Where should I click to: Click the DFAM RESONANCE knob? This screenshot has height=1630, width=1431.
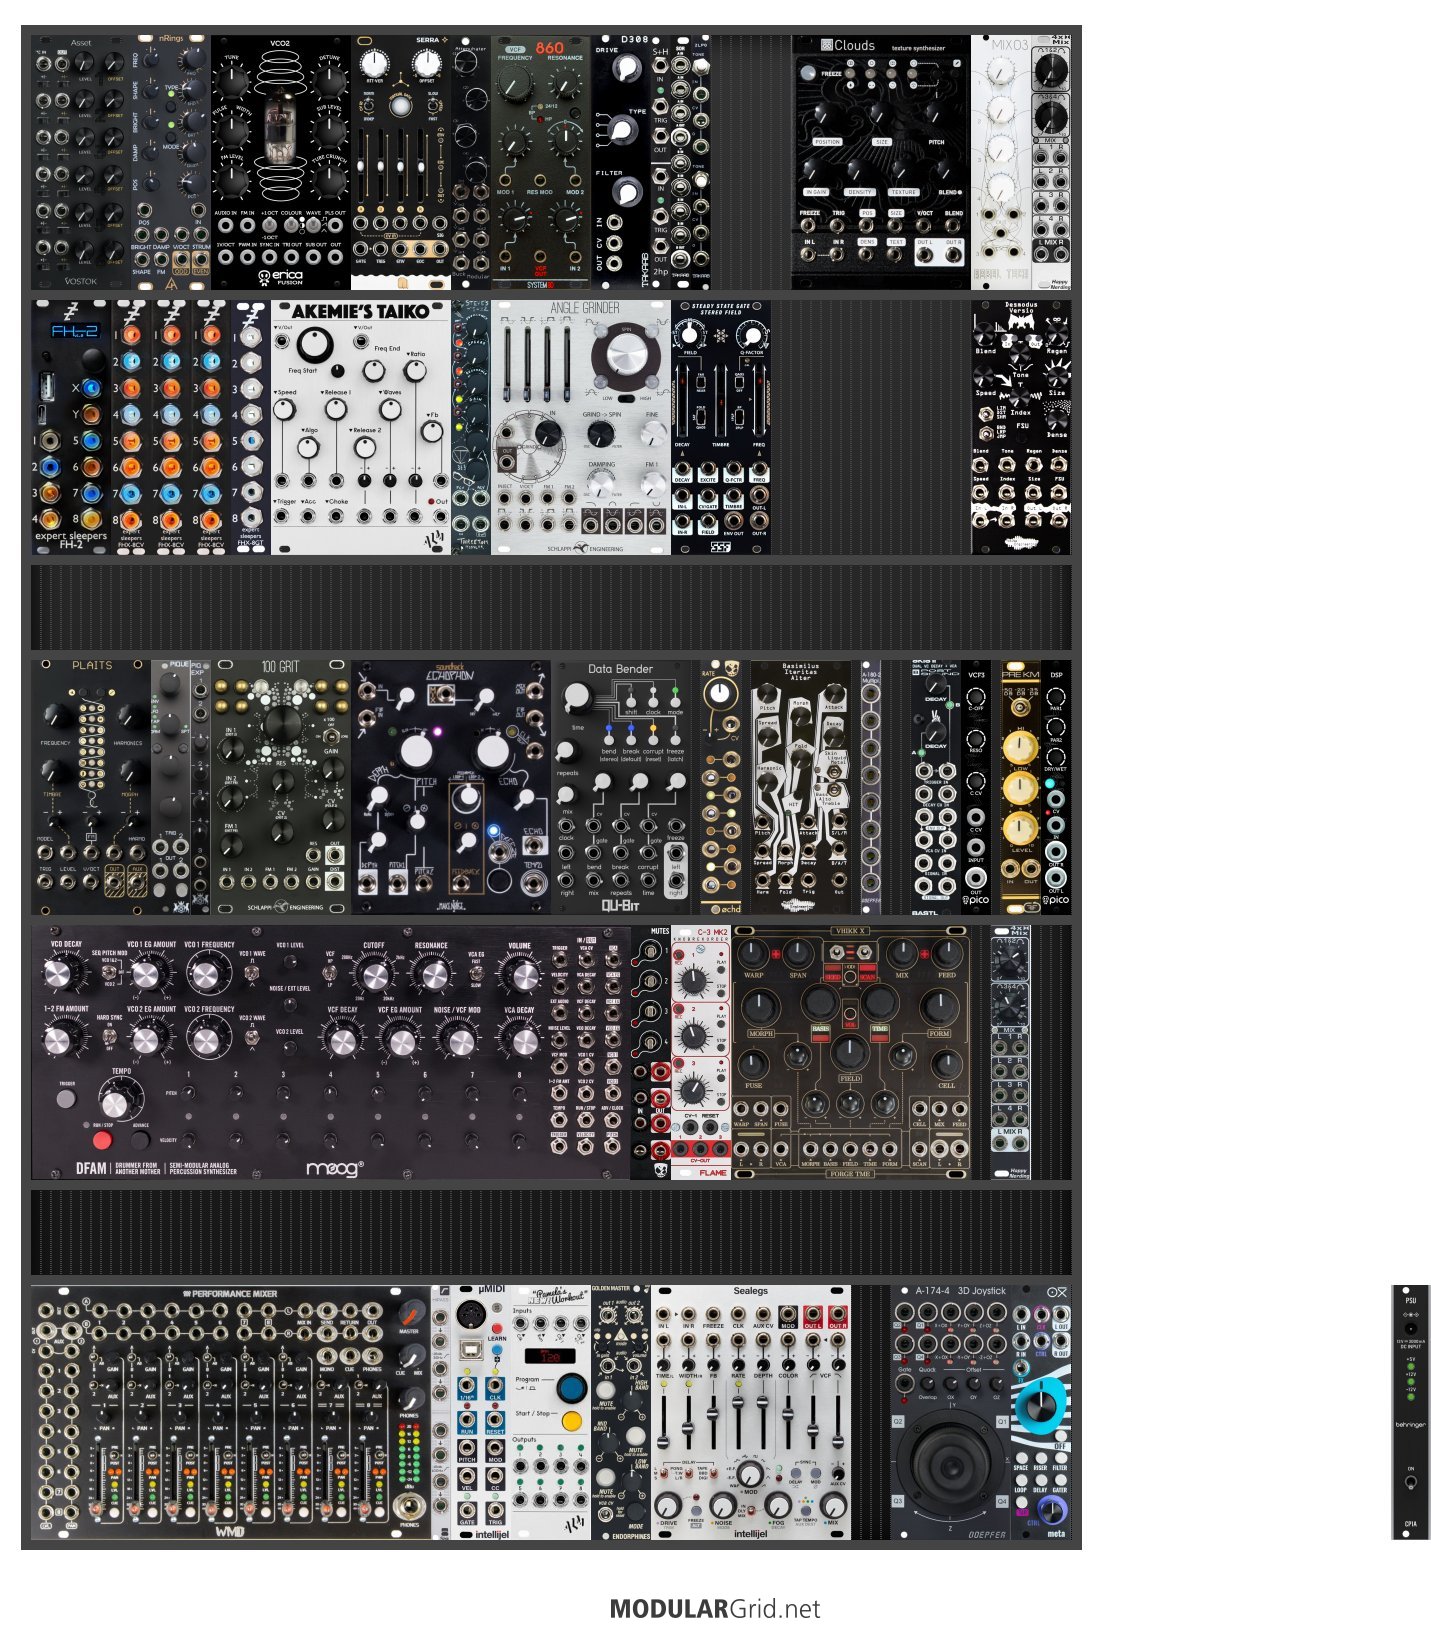(x=431, y=975)
